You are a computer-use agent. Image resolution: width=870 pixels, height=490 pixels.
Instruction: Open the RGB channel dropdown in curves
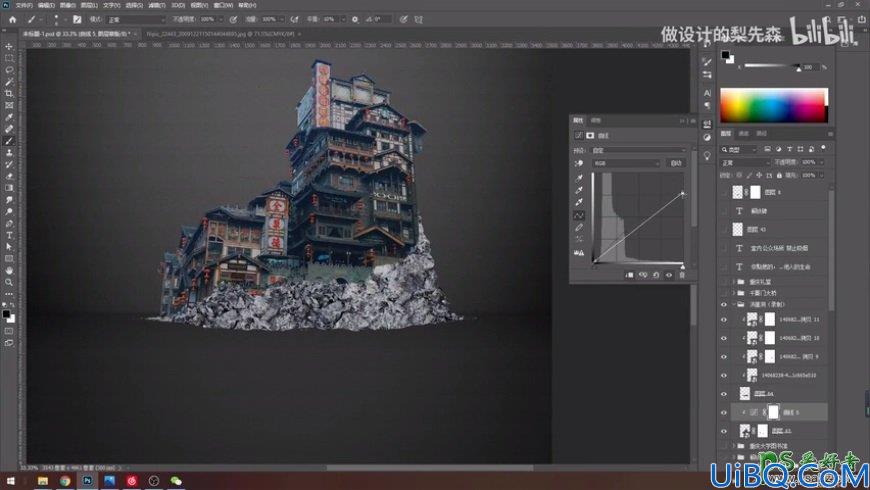(x=626, y=163)
